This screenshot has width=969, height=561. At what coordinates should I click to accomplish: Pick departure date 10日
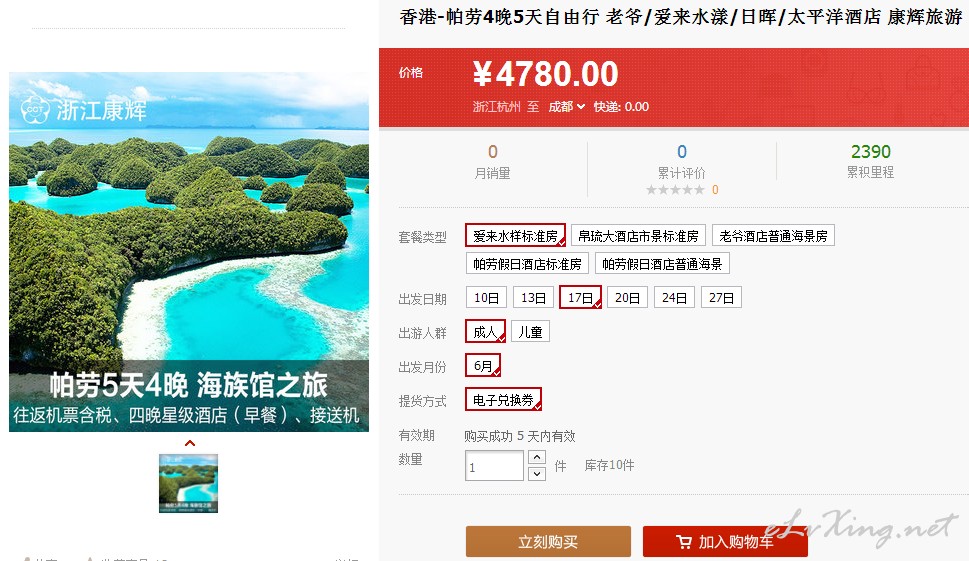(x=486, y=298)
